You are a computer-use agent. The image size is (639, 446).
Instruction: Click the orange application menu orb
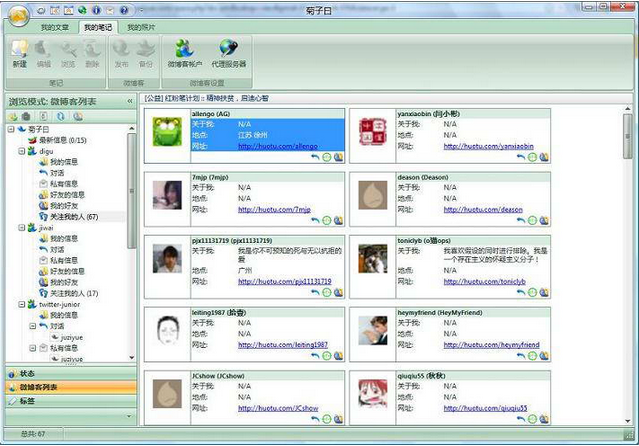point(14,11)
